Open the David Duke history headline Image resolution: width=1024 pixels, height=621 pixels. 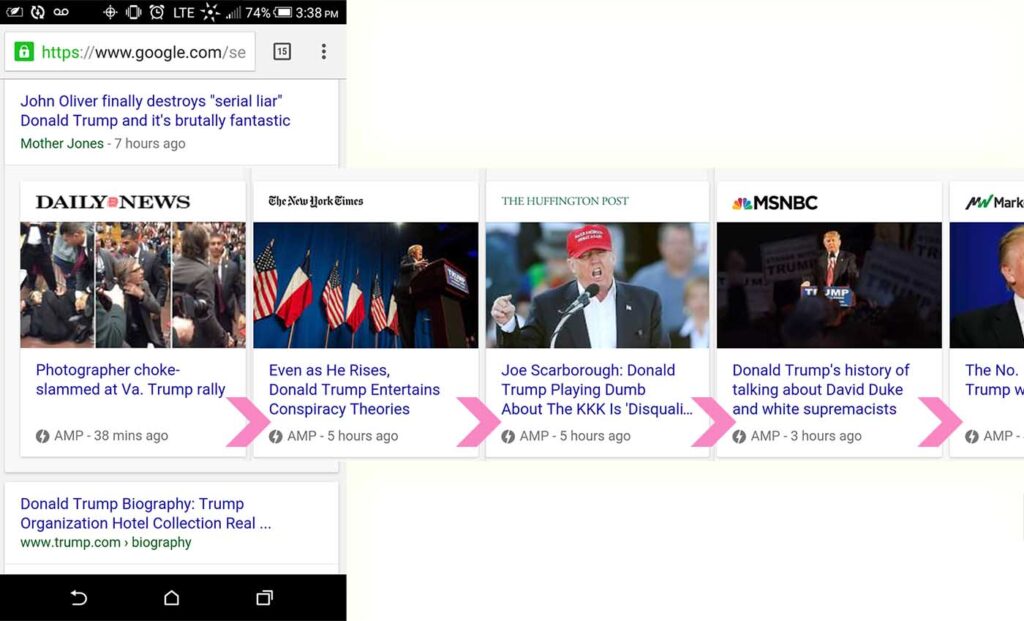821,389
